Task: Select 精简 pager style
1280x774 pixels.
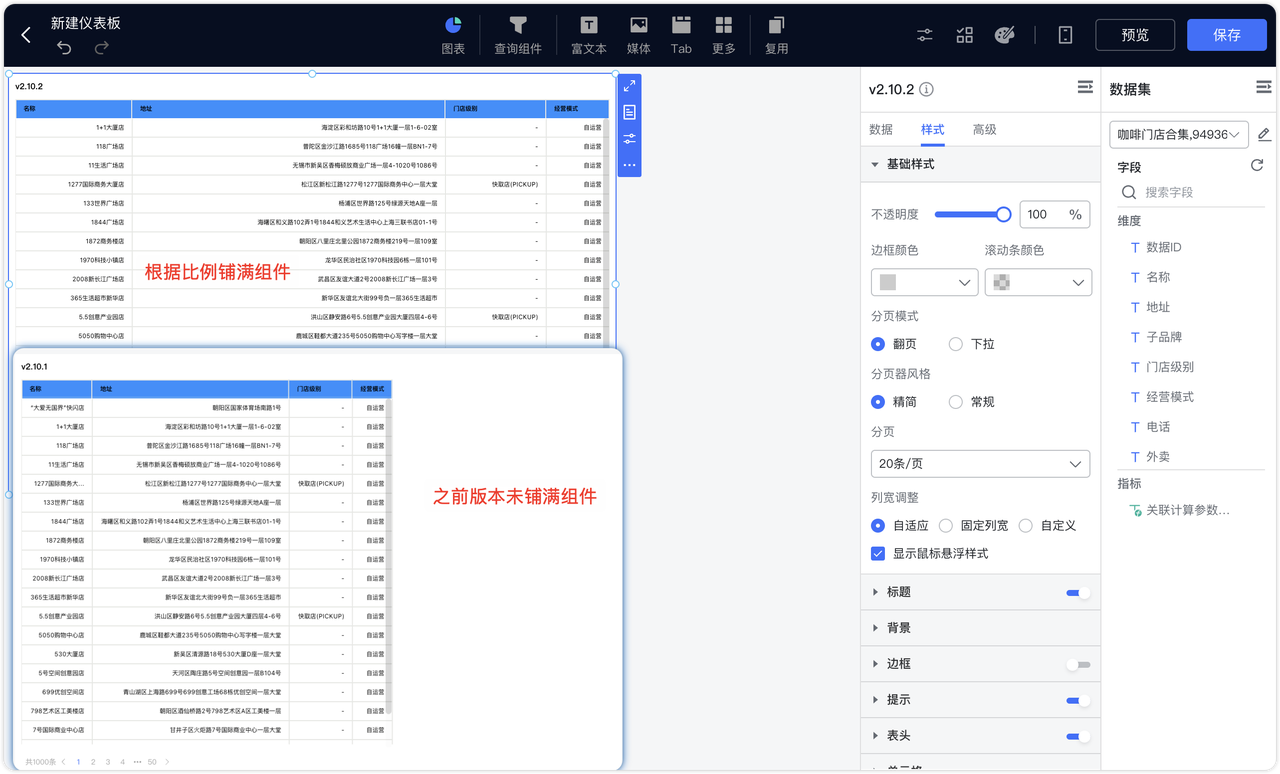Action: click(878, 402)
